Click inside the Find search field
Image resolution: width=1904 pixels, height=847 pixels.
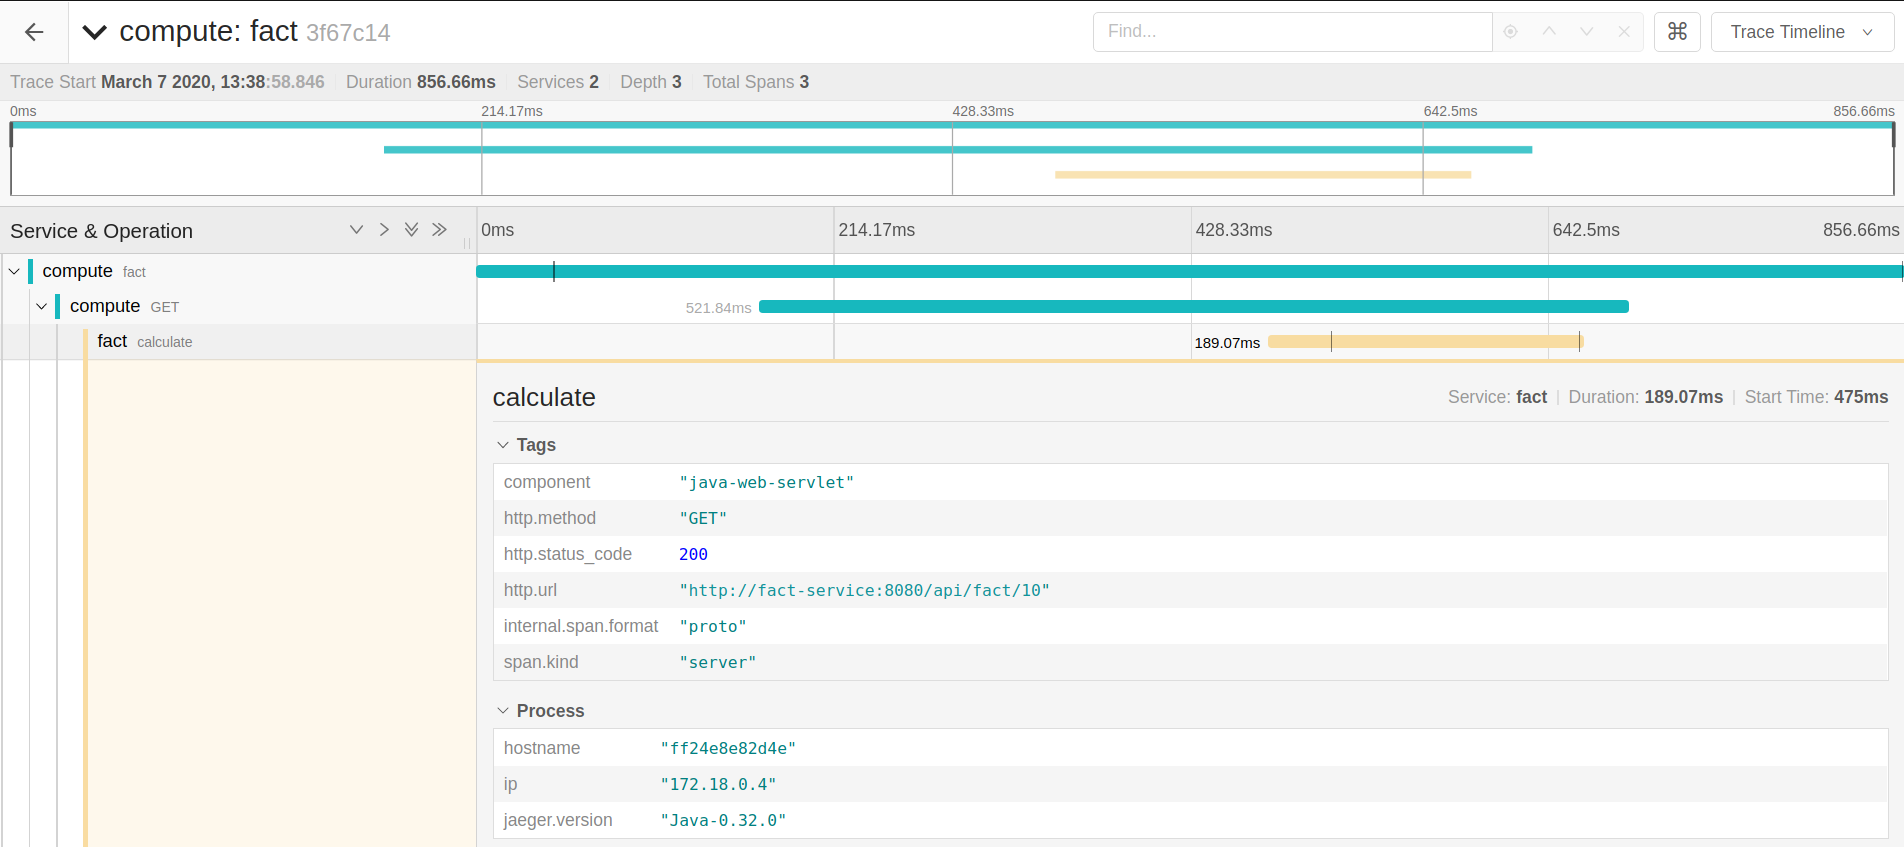tap(1292, 32)
